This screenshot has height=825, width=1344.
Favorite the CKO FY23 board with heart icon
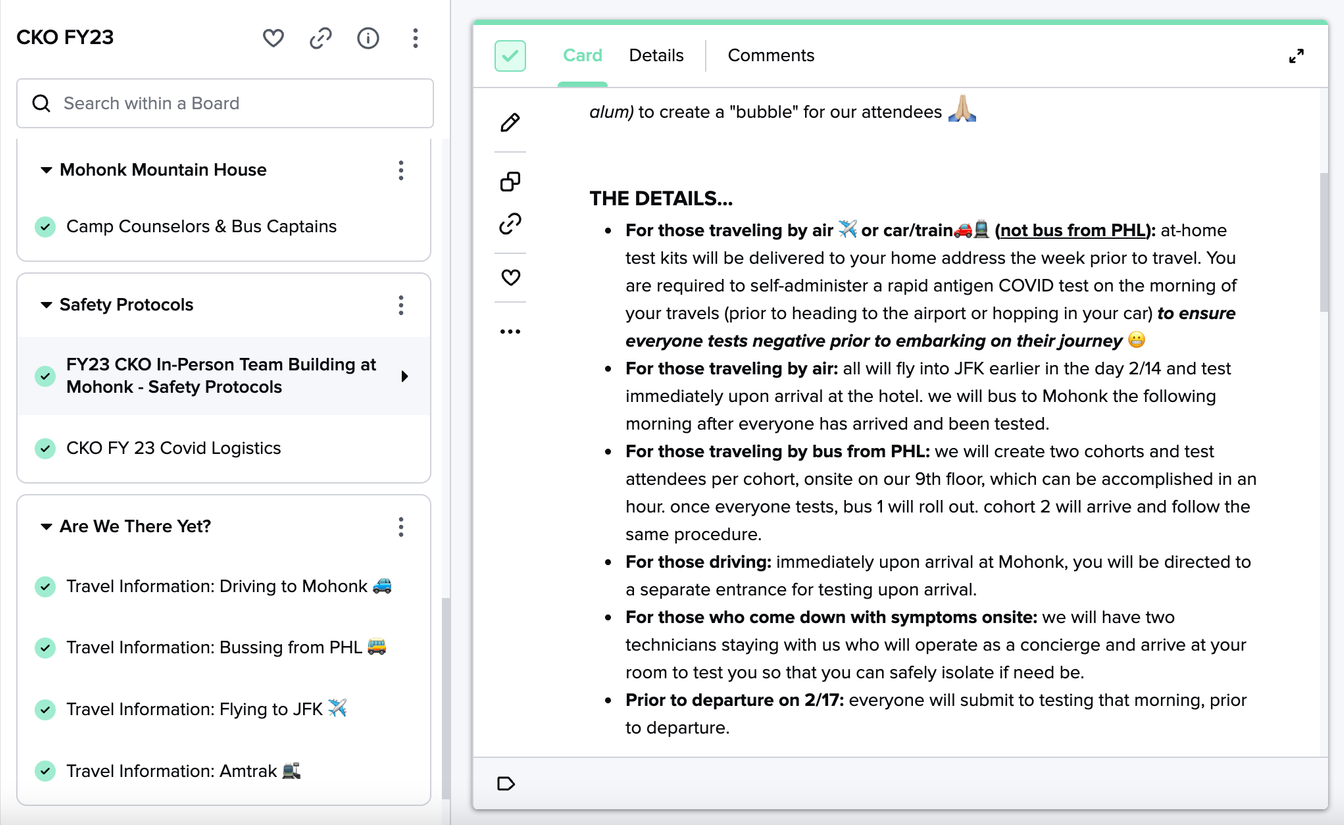click(x=273, y=38)
